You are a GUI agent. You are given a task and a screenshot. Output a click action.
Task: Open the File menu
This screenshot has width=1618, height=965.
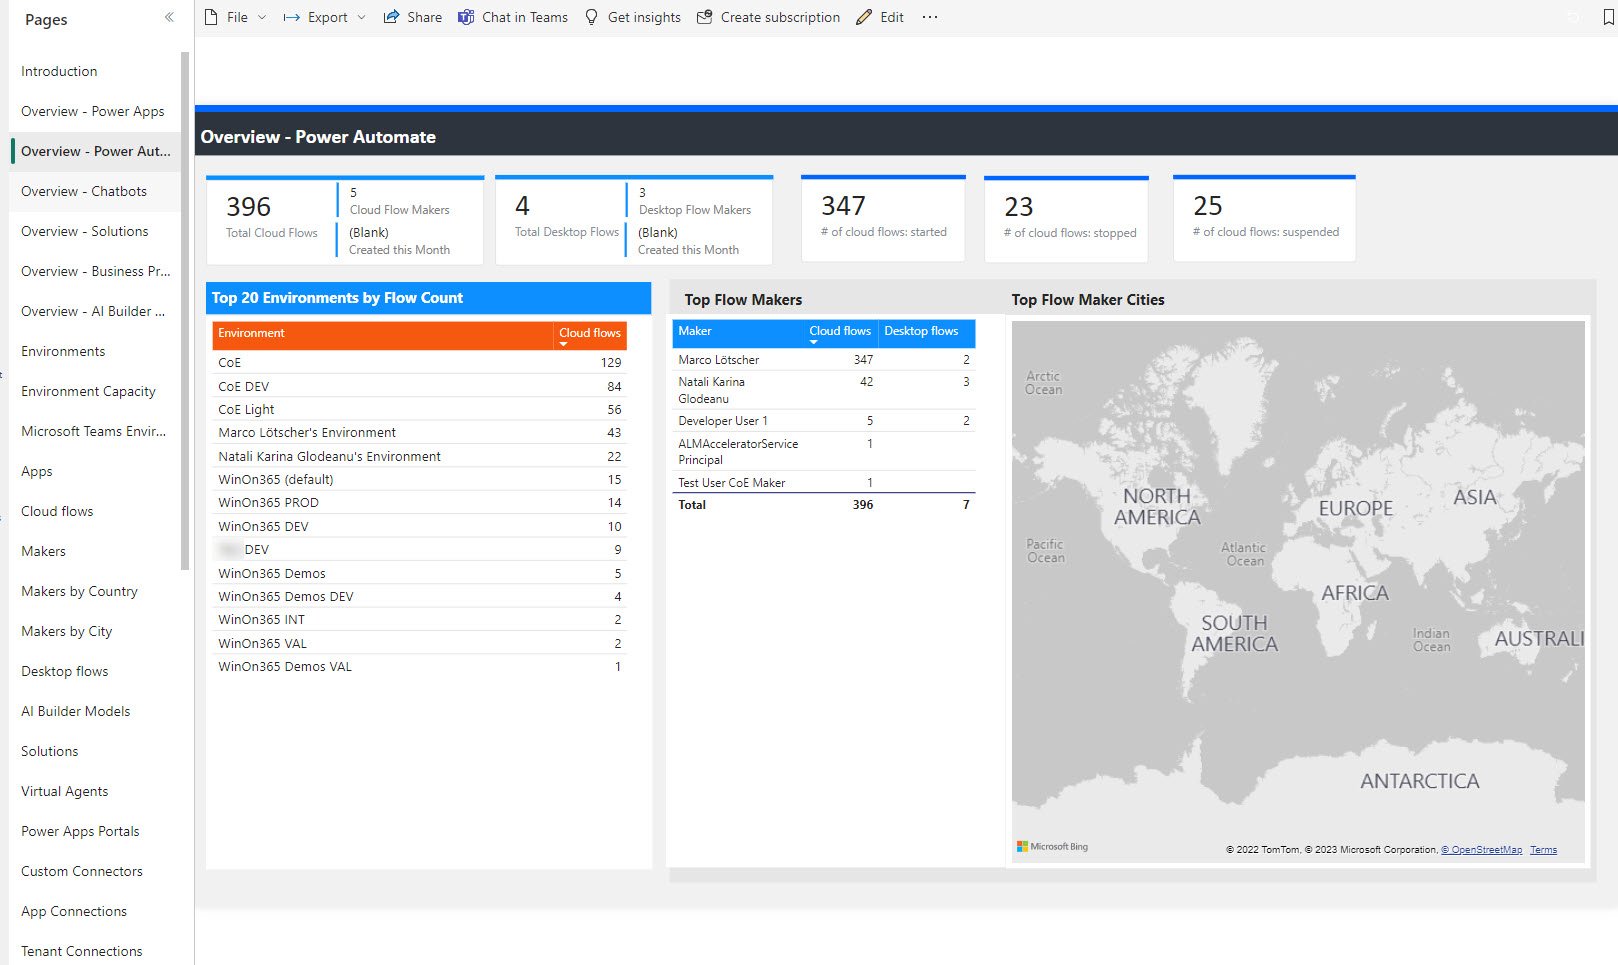[x=236, y=17]
